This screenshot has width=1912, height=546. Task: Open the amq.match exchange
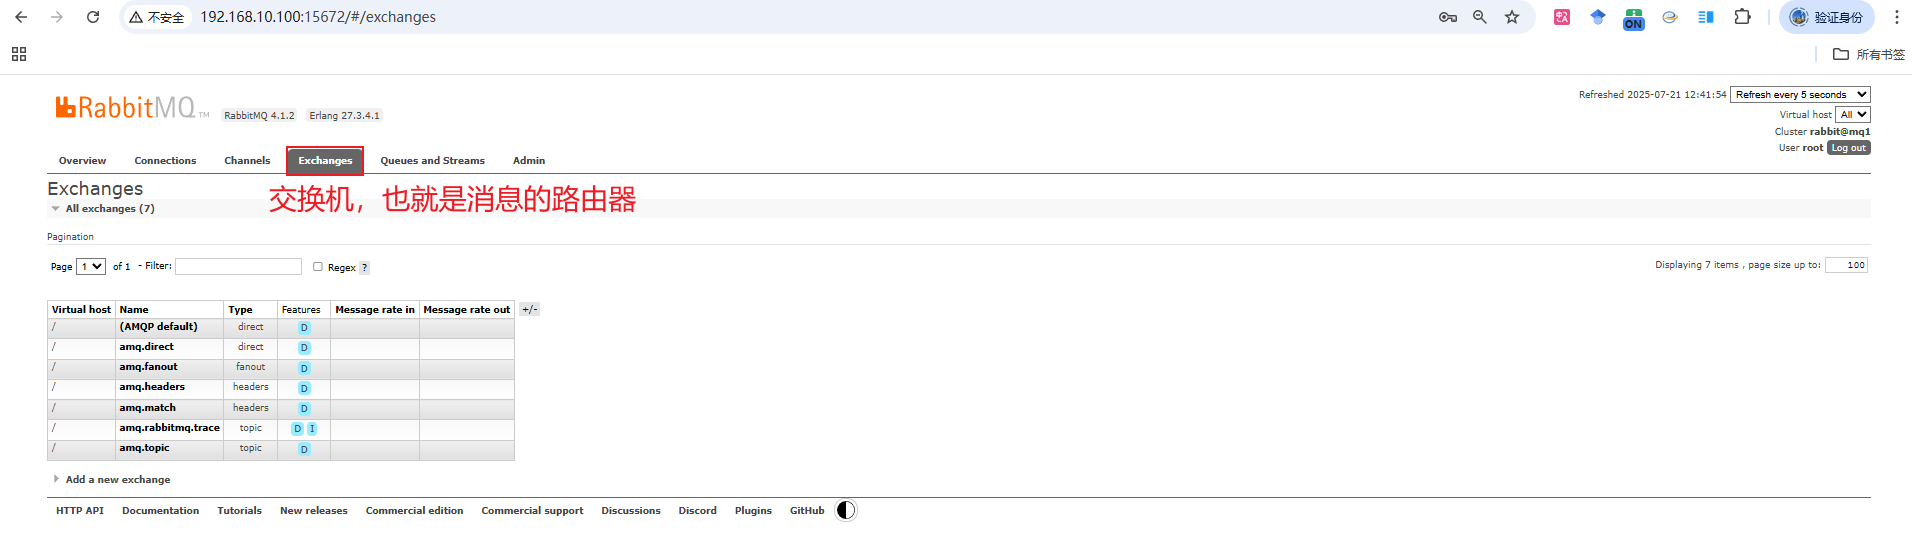(x=147, y=408)
